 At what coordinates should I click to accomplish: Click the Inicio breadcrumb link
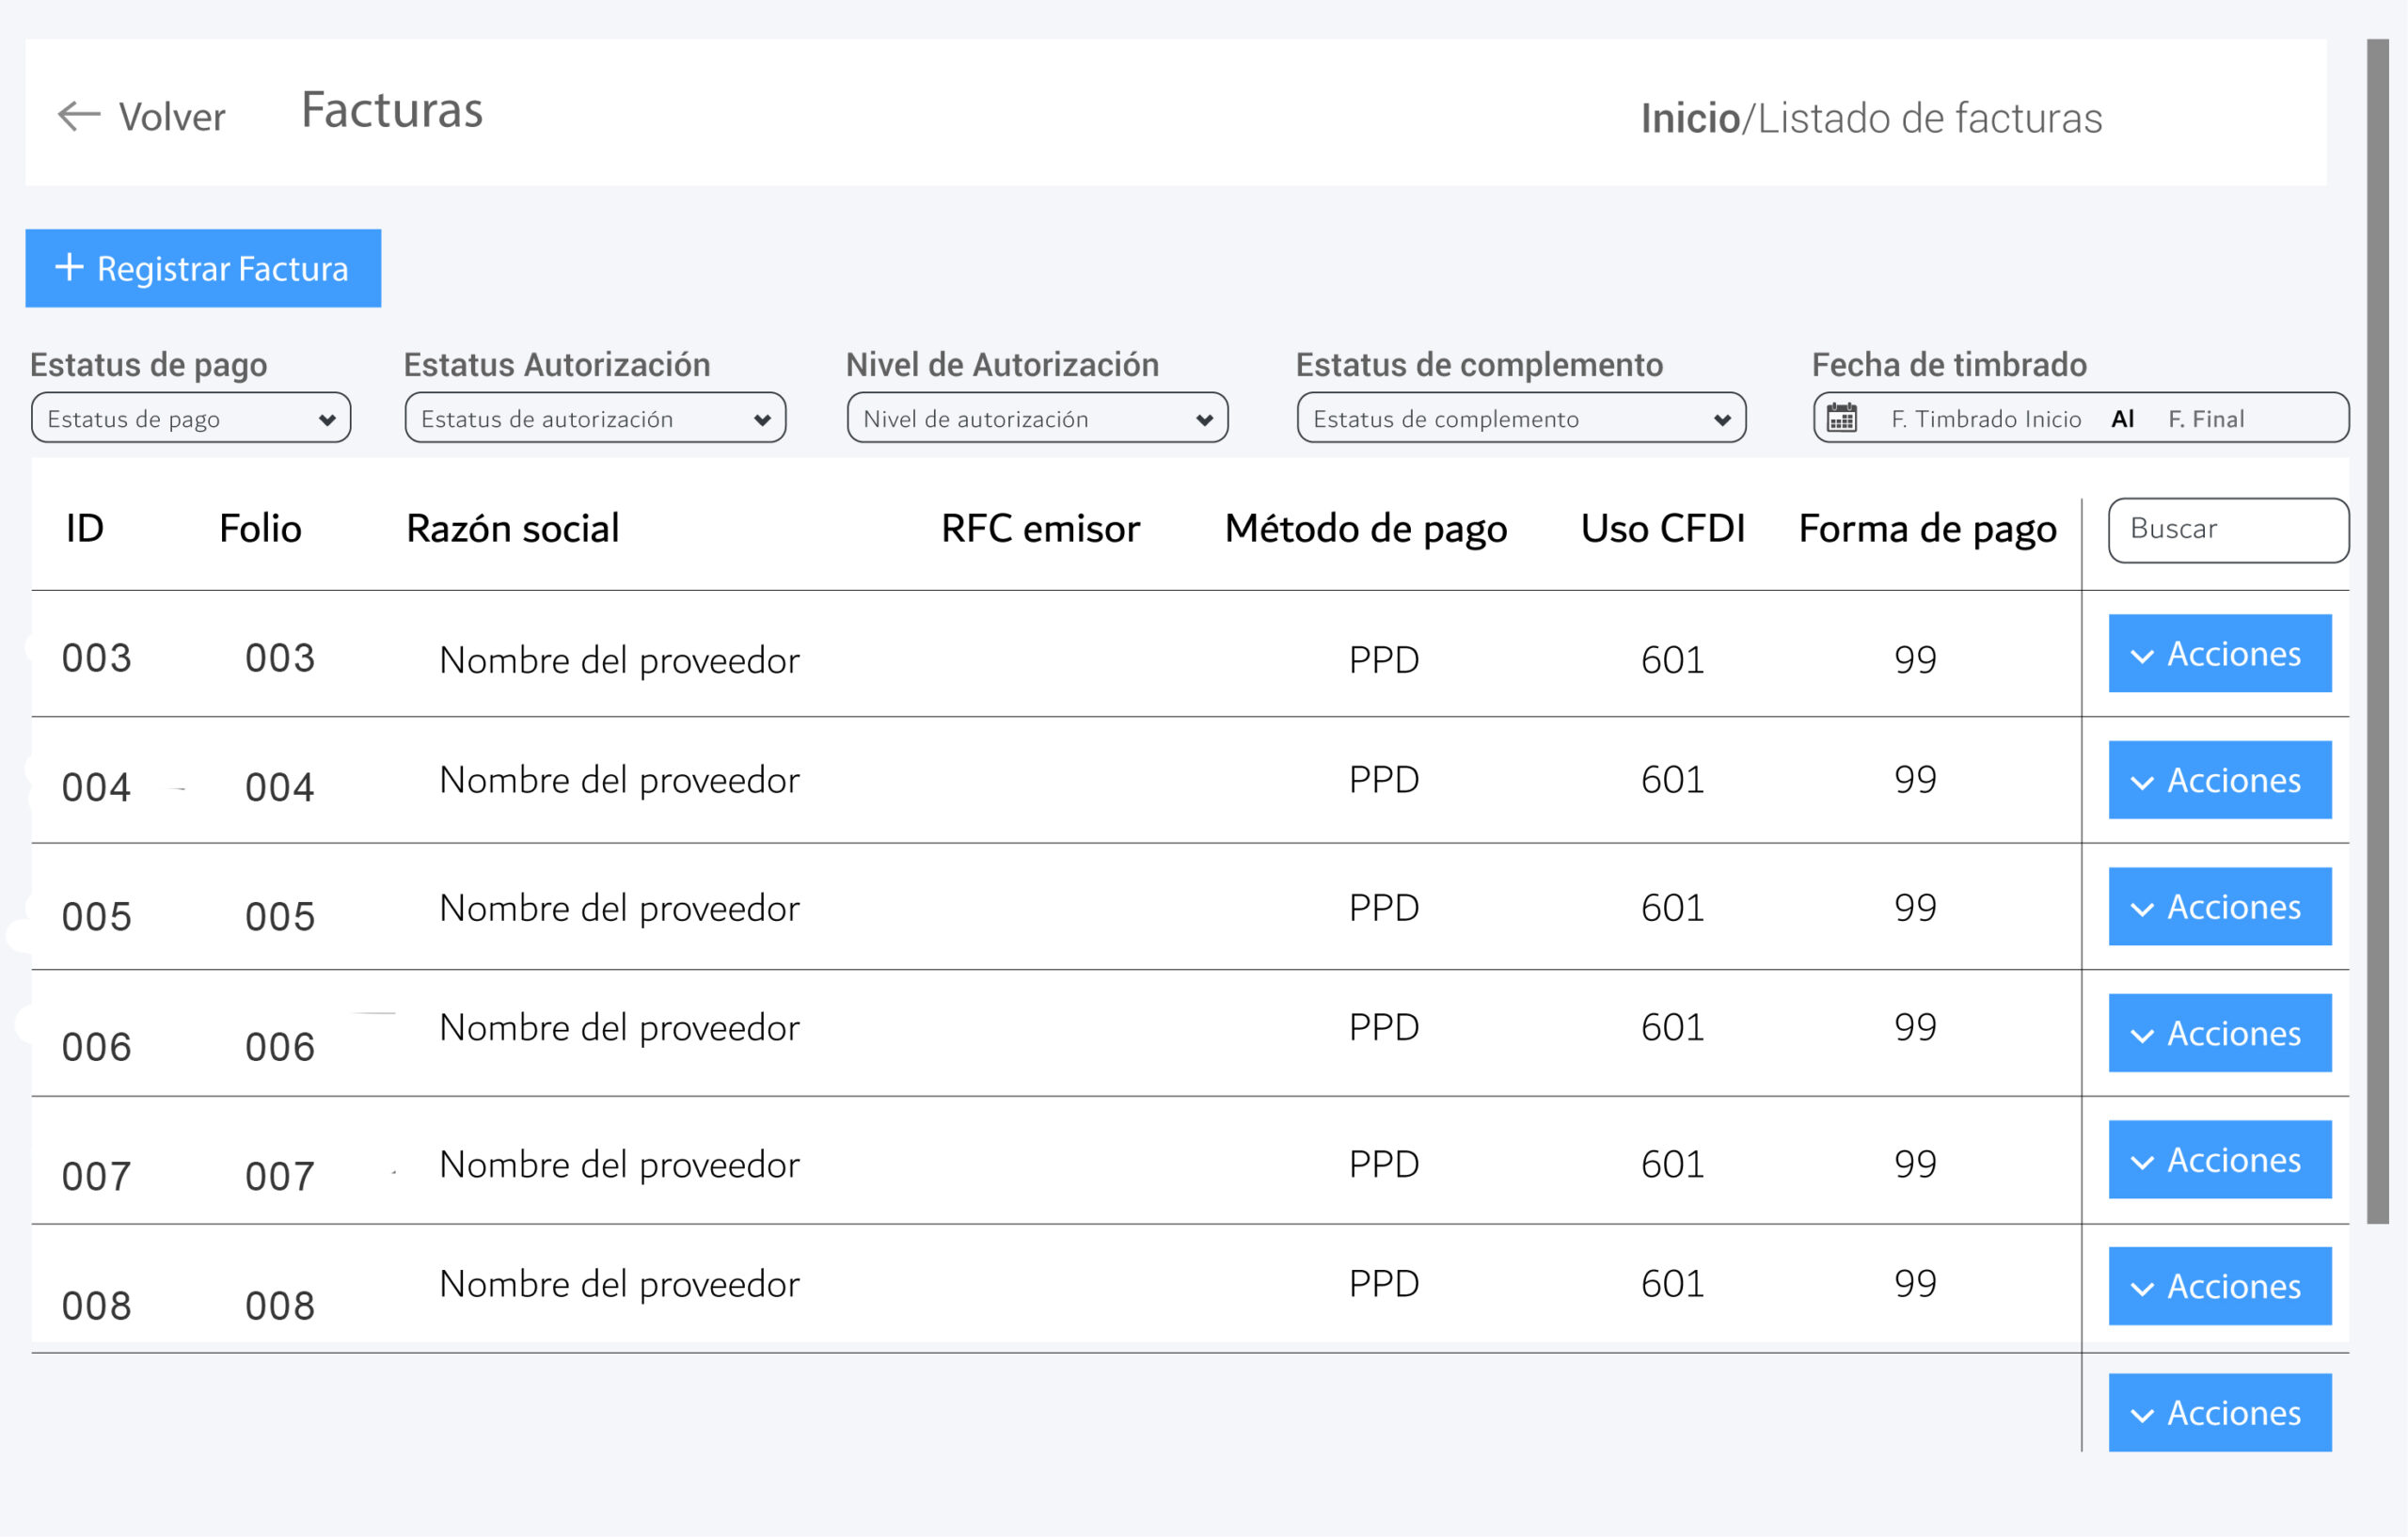[1690, 118]
